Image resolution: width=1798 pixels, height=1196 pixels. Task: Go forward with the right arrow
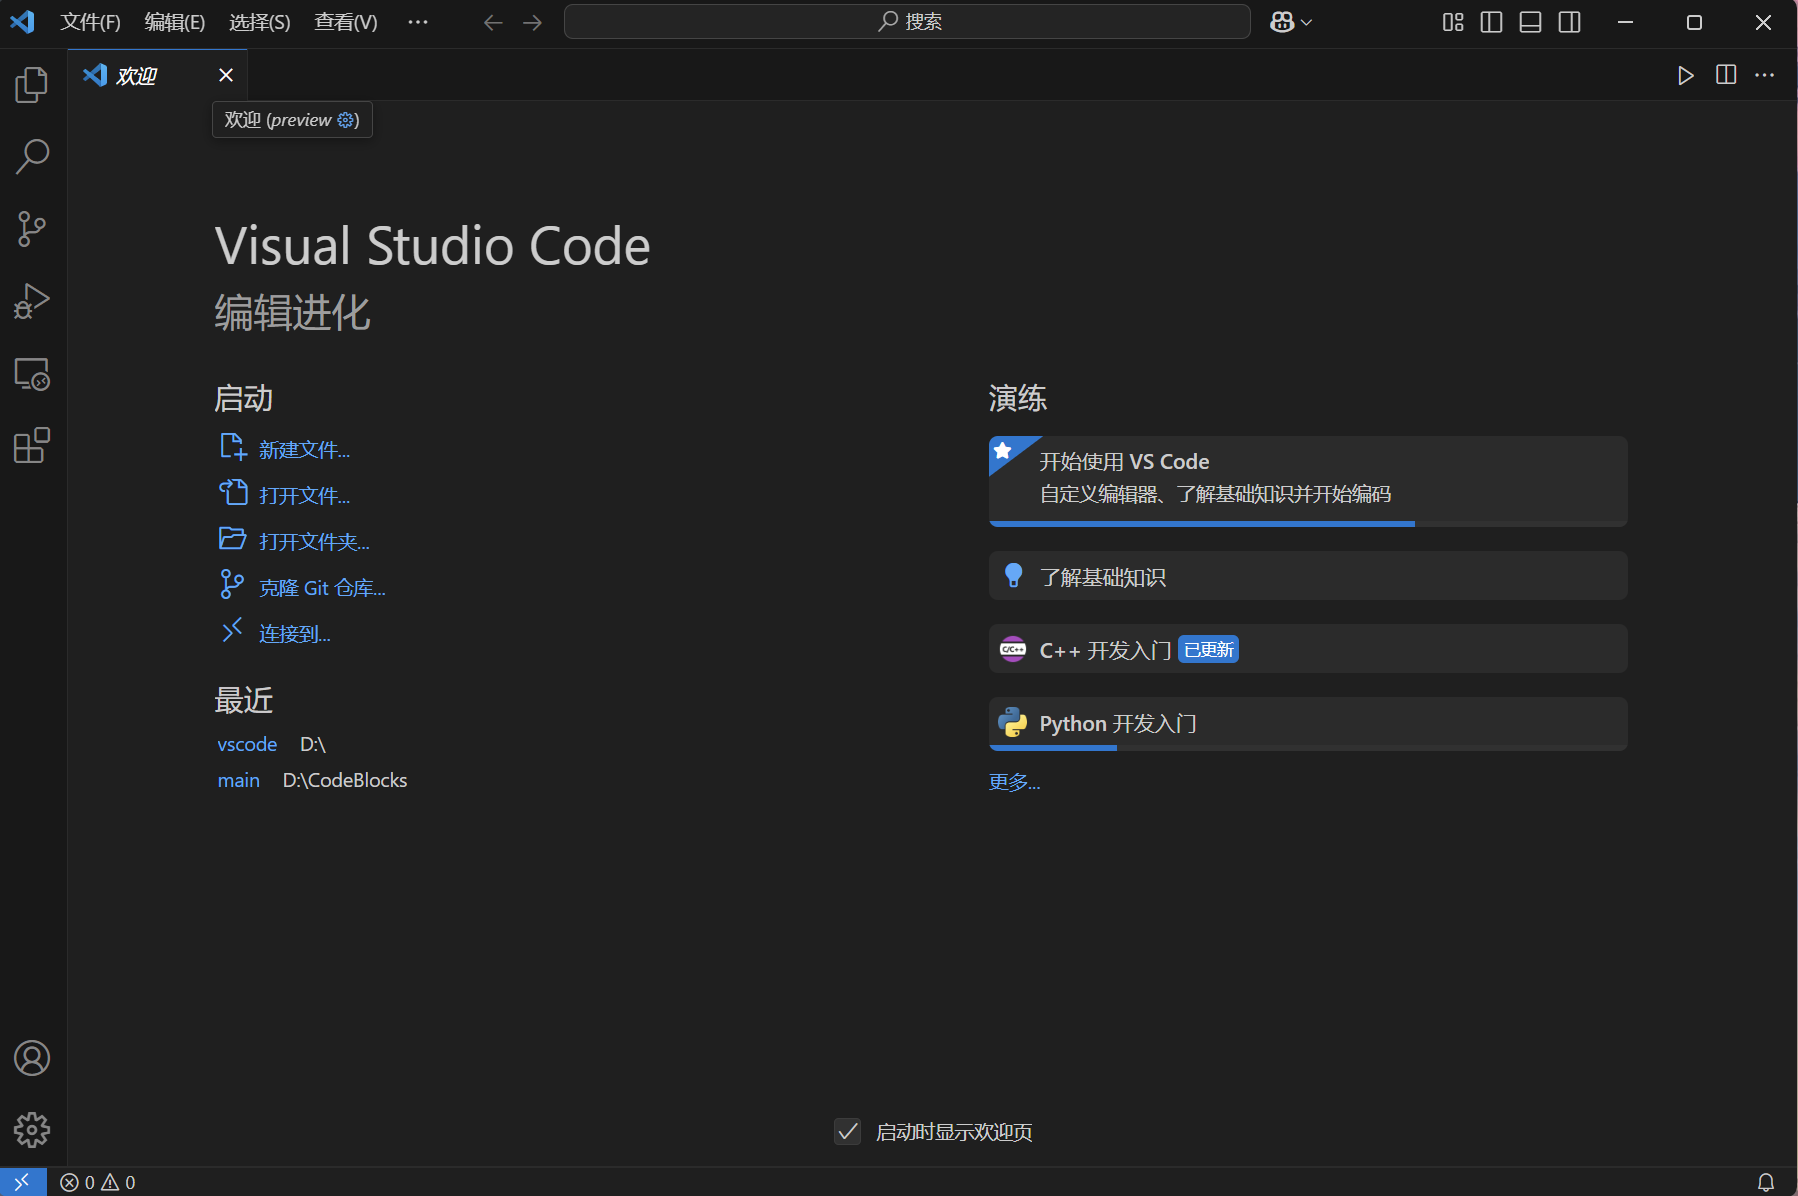pyautogui.click(x=533, y=22)
